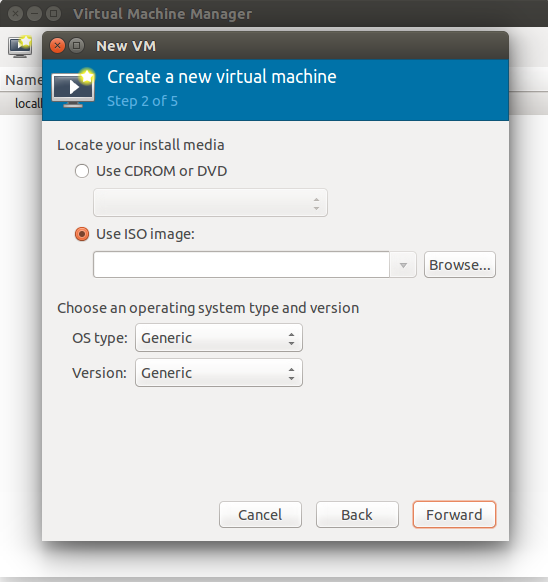Click Browse to locate ISO image

(x=460, y=265)
